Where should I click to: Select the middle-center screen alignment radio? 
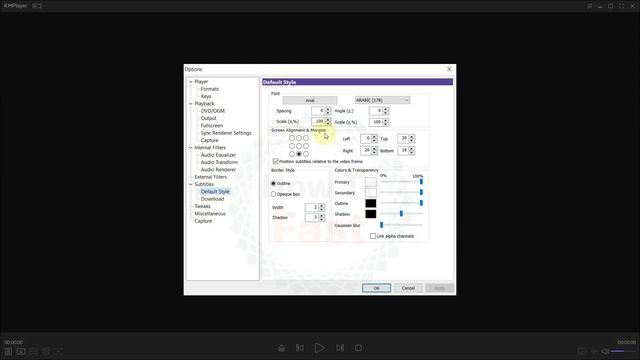coord(299,146)
